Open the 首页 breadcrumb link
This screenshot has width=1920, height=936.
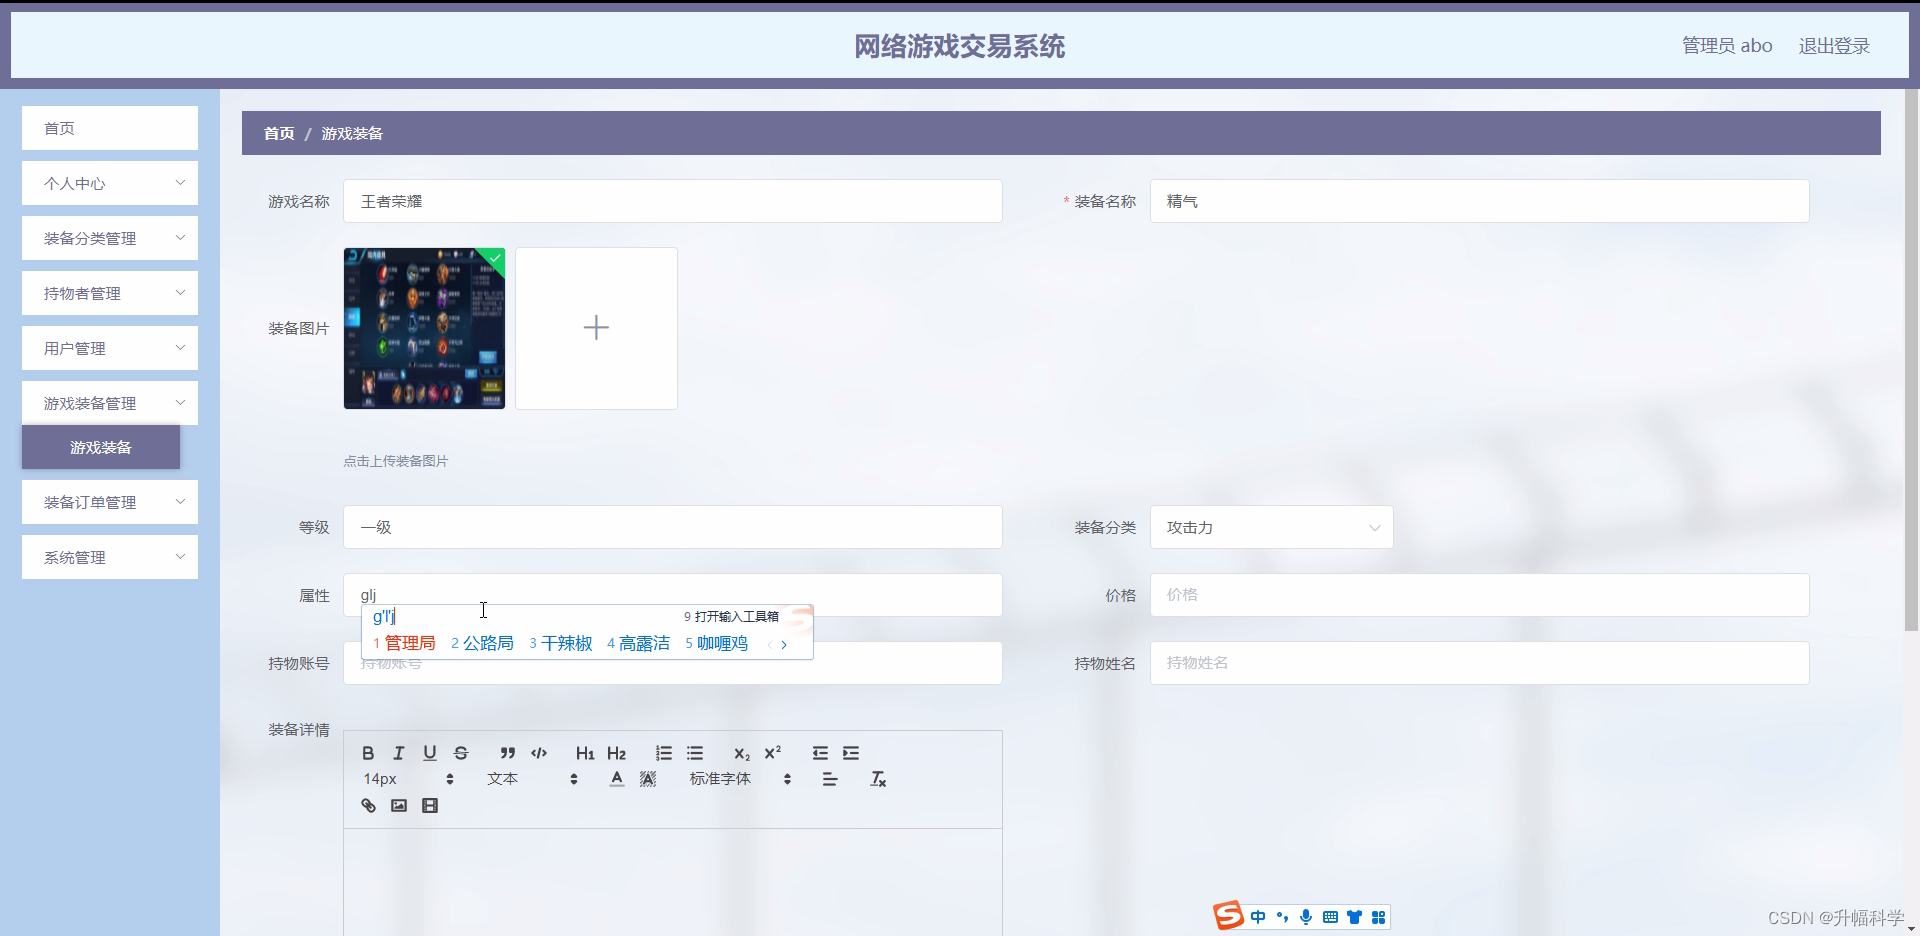tap(278, 133)
